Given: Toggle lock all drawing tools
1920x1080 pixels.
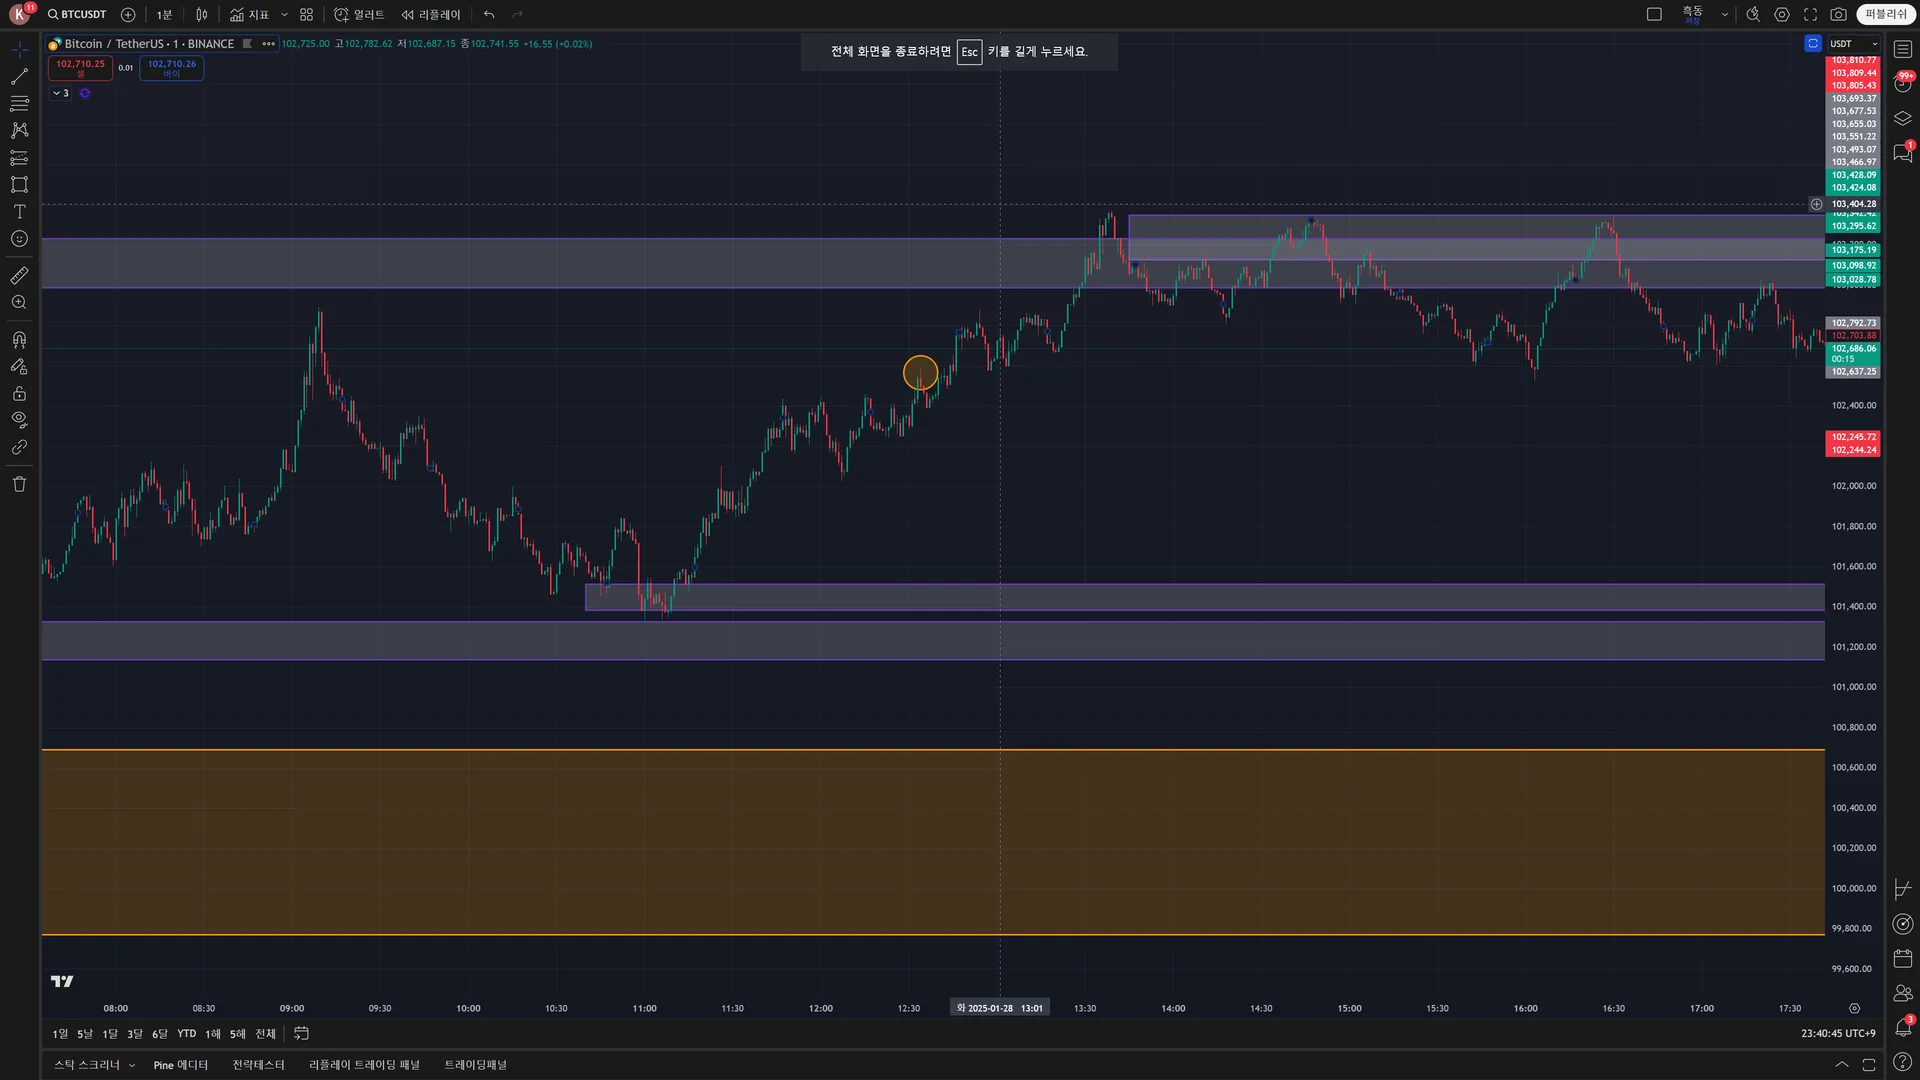Looking at the screenshot, I should coord(19,394).
